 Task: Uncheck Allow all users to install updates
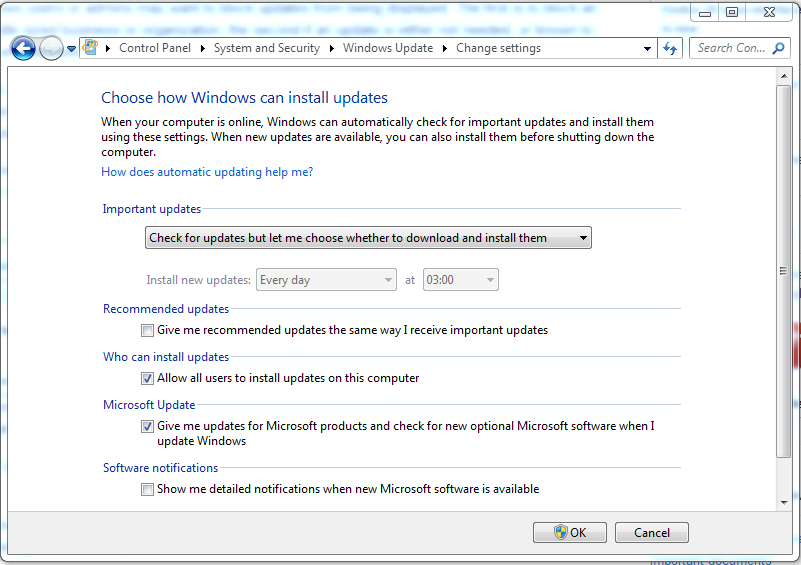click(x=147, y=379)
